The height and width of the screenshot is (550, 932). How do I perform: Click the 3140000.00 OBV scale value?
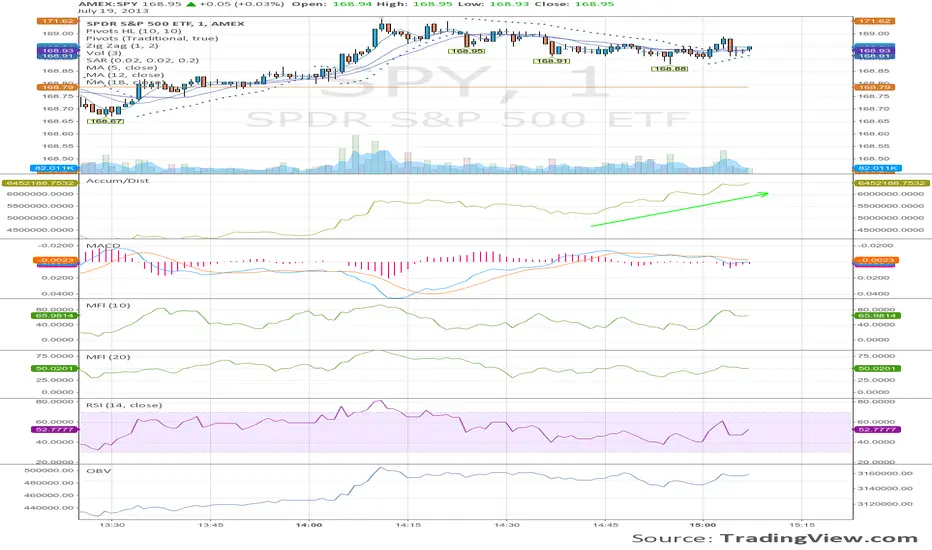point(886,488)
